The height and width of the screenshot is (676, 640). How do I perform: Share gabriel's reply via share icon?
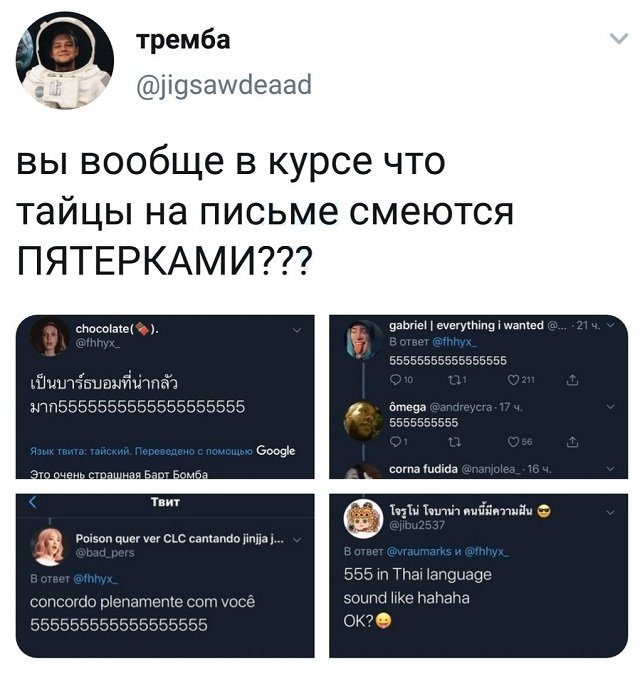(572, 380)
